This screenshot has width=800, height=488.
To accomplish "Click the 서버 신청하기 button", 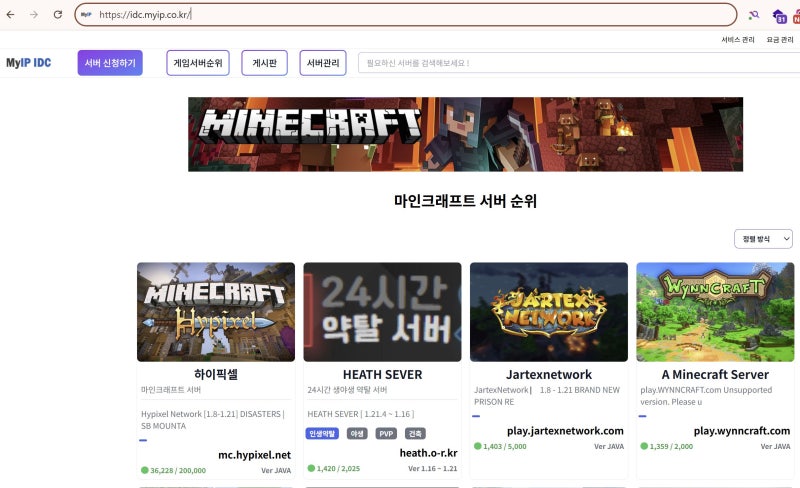I will (110, 63).
